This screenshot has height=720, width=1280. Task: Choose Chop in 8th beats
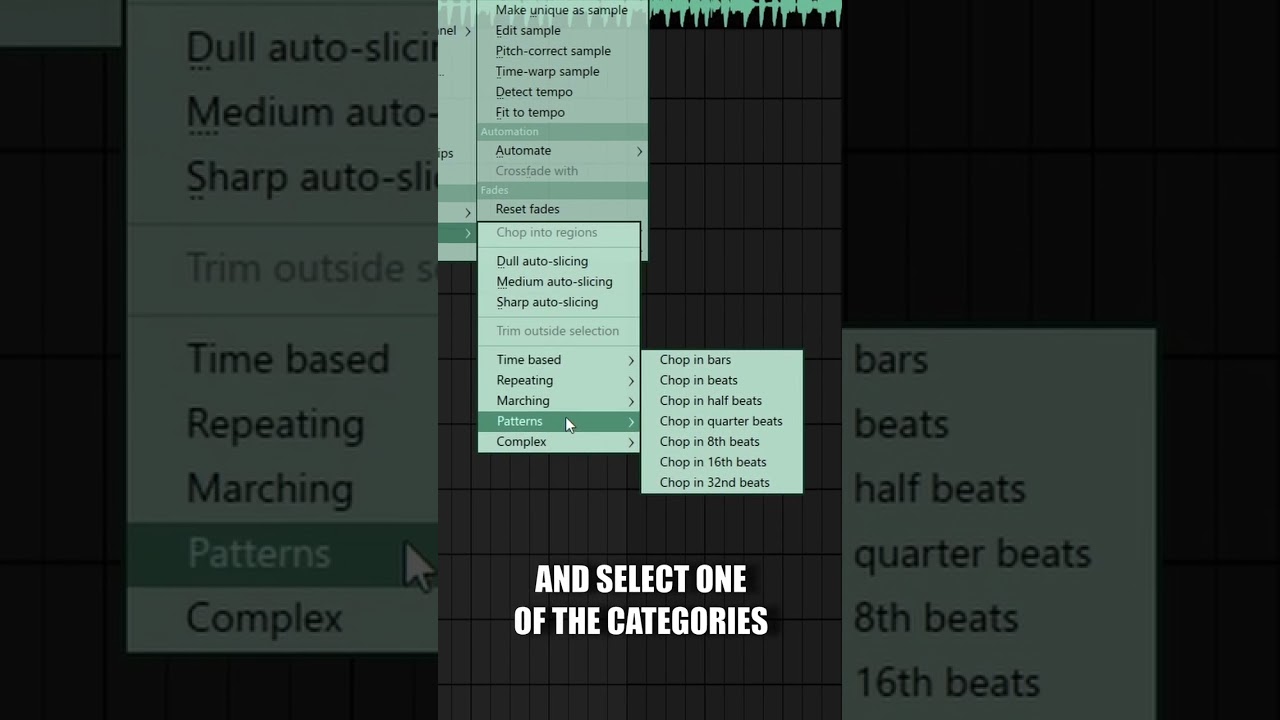click(x=721, y=442)
